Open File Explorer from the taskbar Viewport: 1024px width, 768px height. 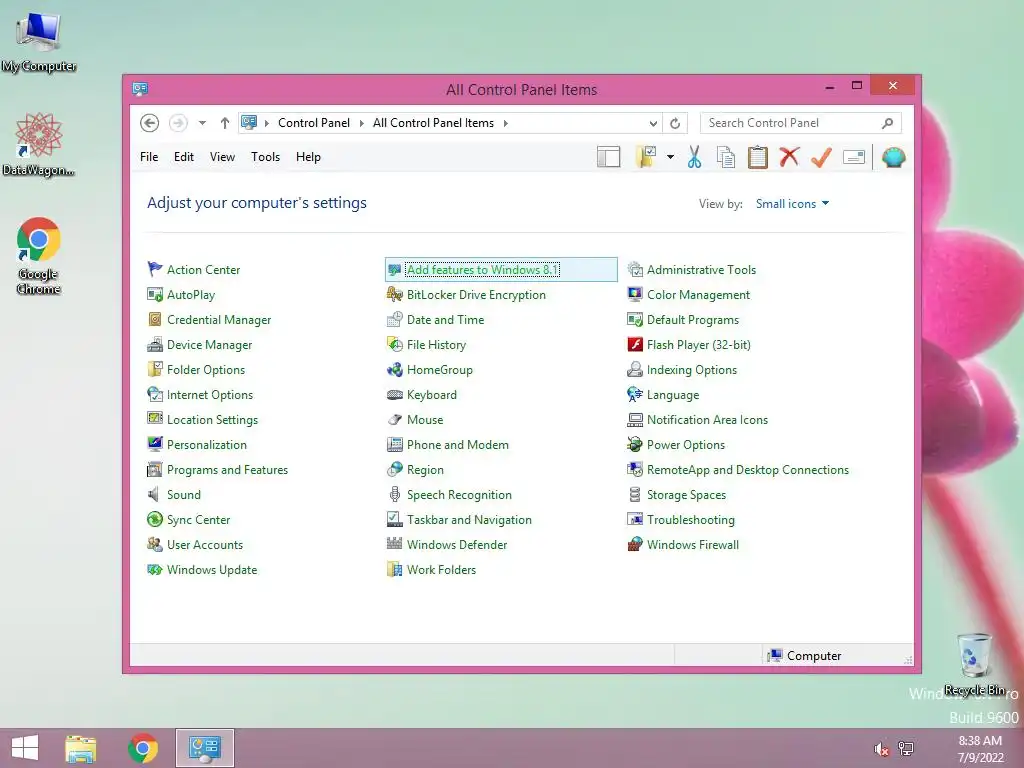pos(81,748)
